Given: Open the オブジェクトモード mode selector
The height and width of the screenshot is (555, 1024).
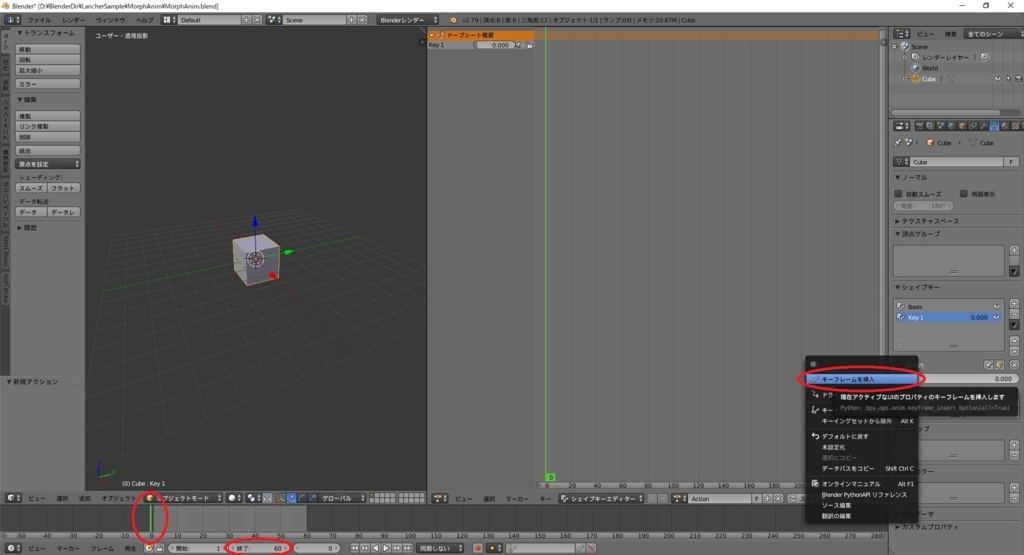Looking at the screenshot, I should (x=184, y=498).
